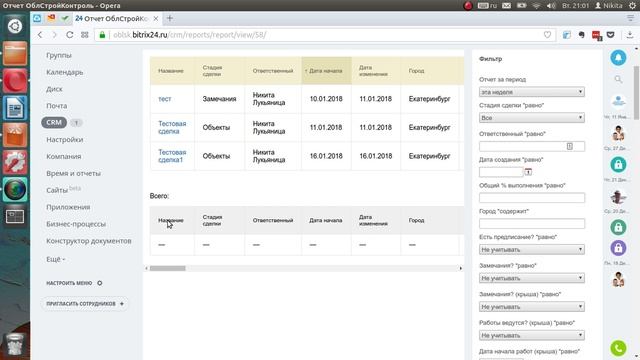The width and height of the screenshot is (640, 360).
Task: Click the Дата создания date input
Action: (501, 172)
